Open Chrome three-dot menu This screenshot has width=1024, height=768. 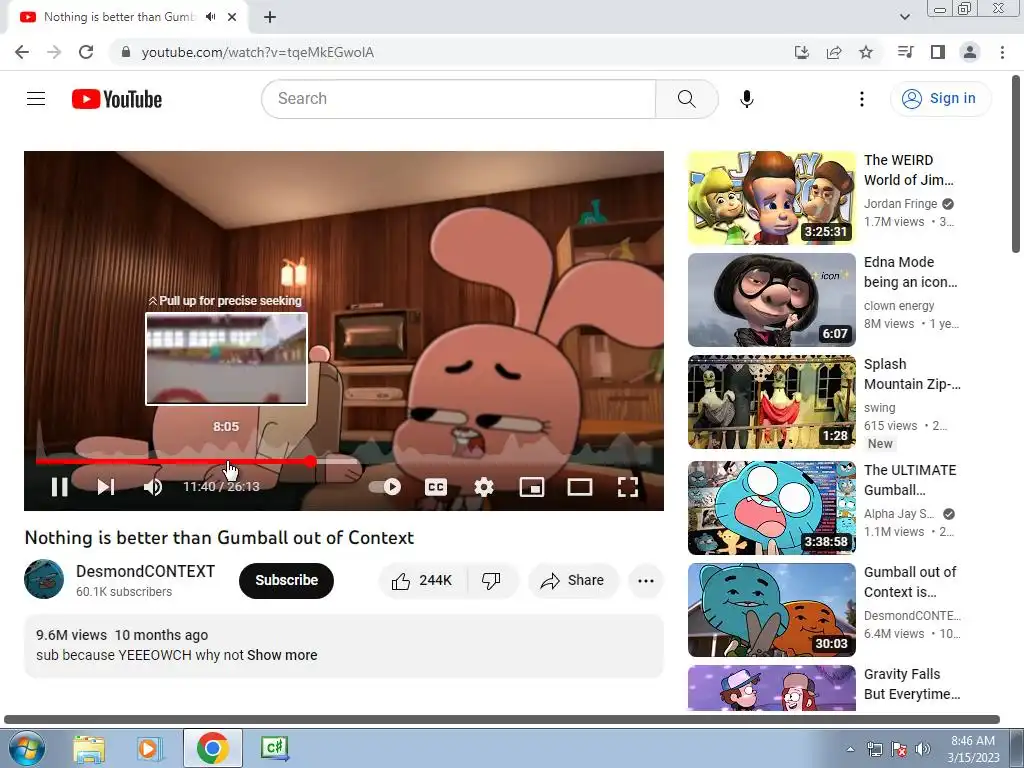[x=1002, y=52]
